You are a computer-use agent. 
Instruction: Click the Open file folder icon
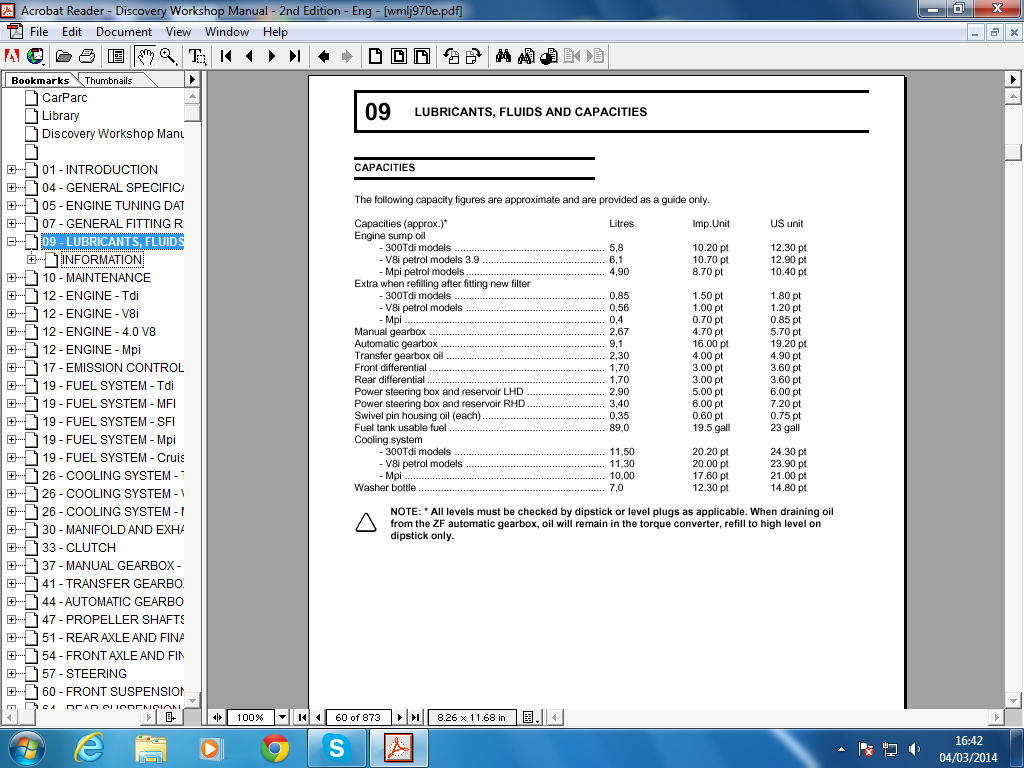click(x=63, y=56)
